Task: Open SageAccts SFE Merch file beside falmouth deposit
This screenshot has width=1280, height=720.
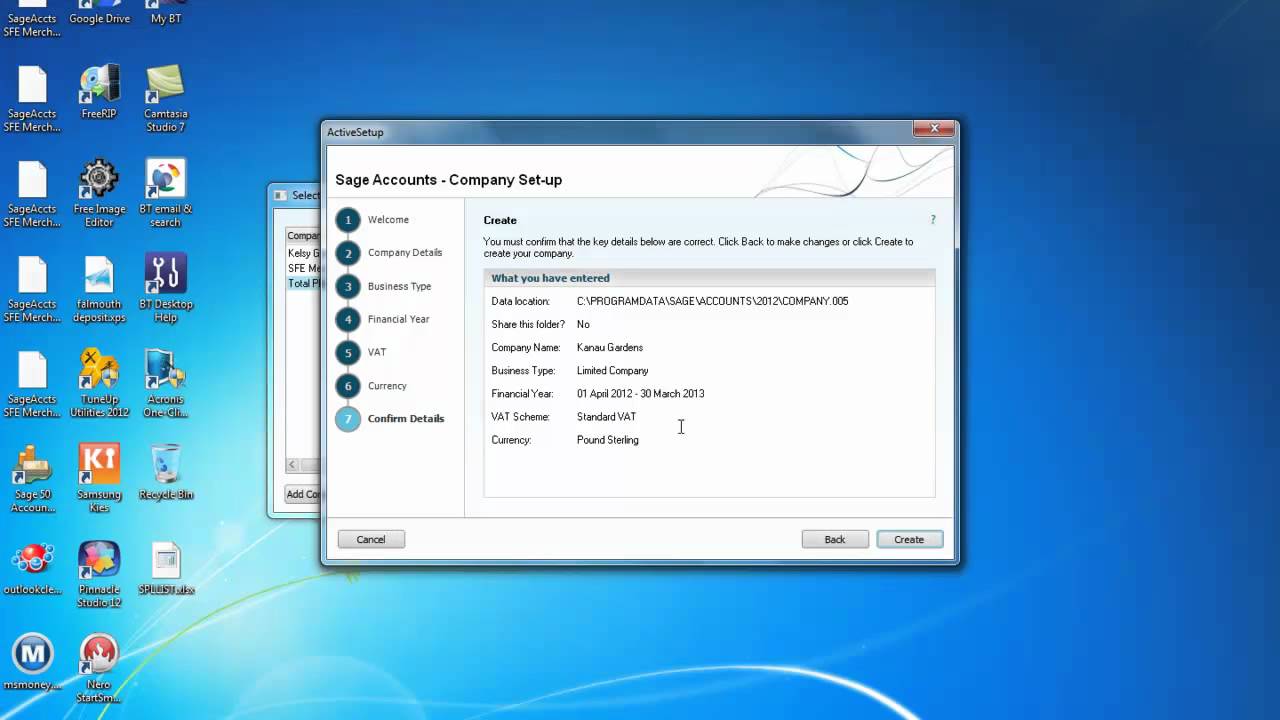Action: coord(32,289)
